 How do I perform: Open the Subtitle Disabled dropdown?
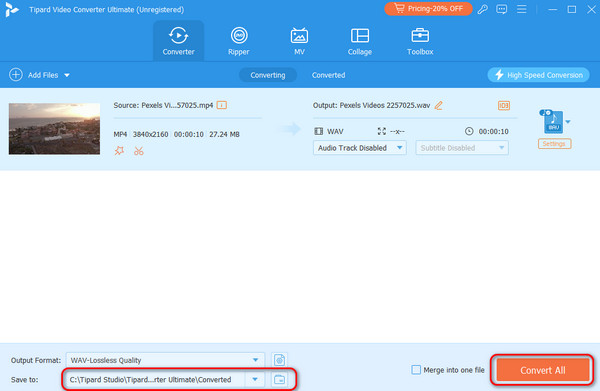click(462, 148)
